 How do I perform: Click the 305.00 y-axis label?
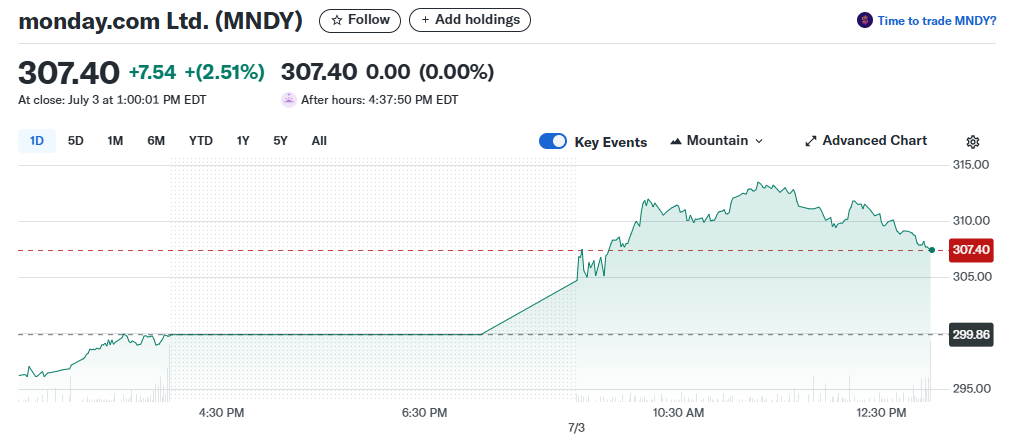(971, 276)
